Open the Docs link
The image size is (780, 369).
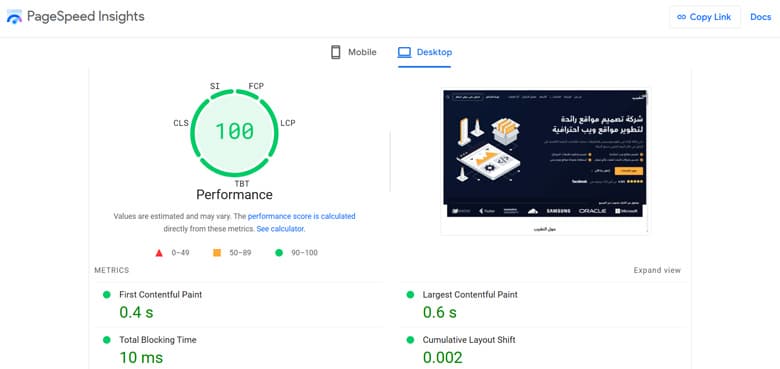761,17
